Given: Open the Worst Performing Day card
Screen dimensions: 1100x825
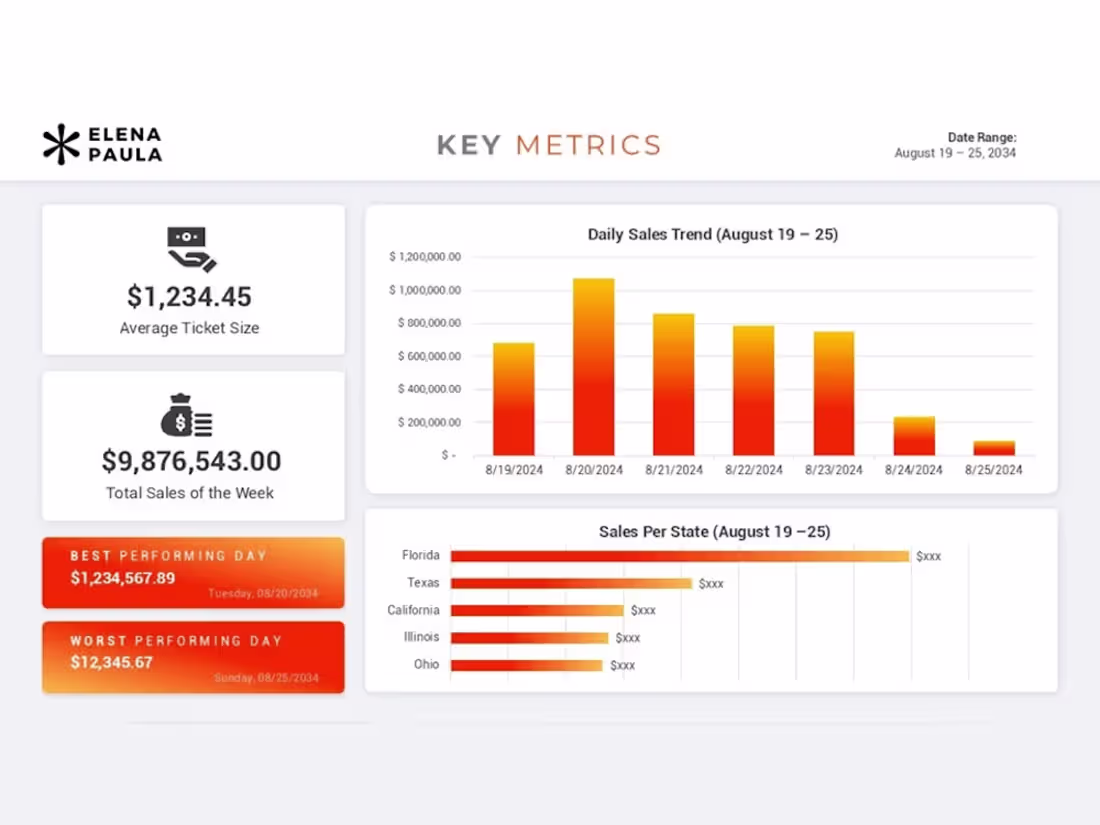Looking at the screenshot, I should (193, 657).
